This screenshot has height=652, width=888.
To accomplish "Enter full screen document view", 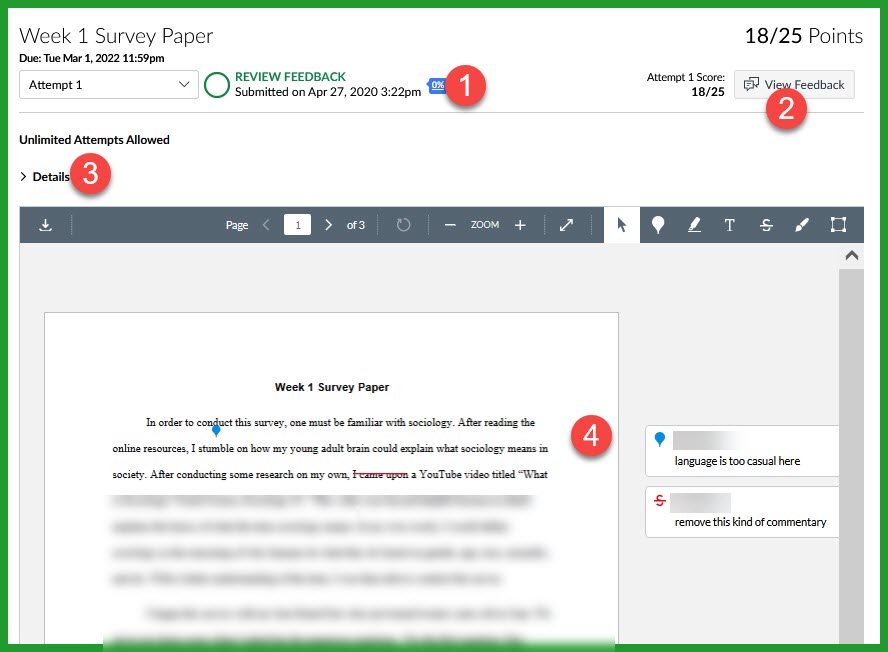I will (567, 225).
